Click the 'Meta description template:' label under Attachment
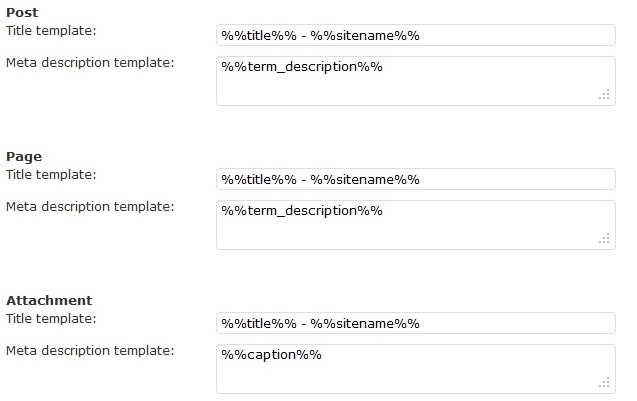The height and width of the screenshot is (401, 637). 90,350
